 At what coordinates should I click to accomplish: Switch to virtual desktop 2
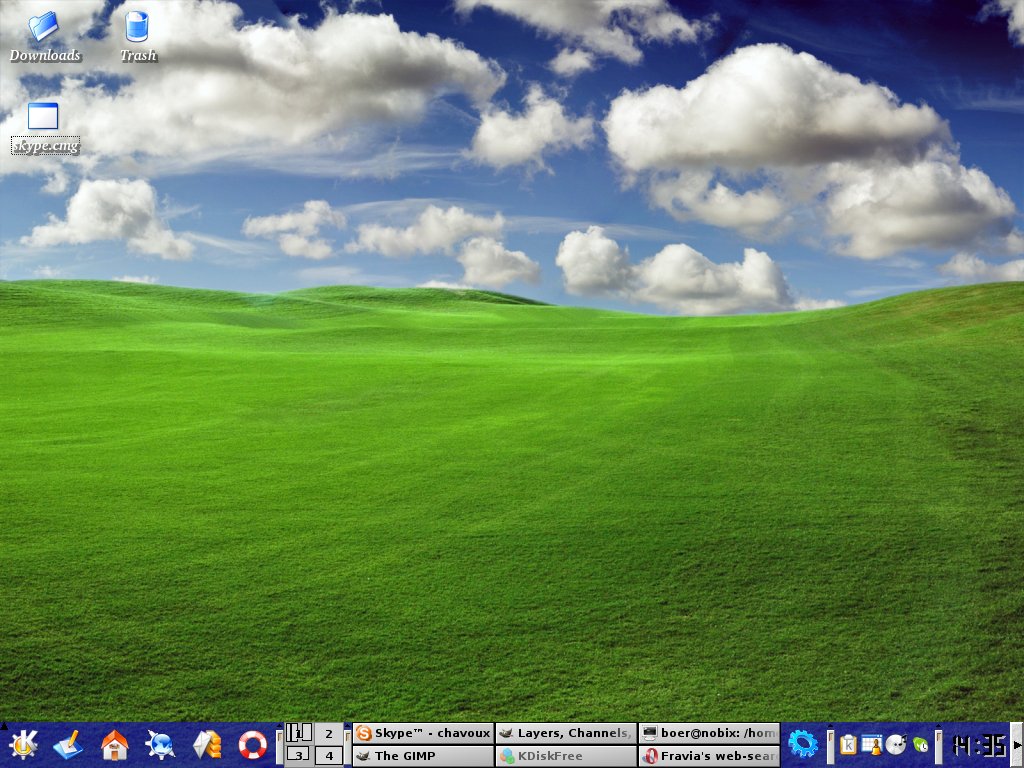tap(329, 733)
